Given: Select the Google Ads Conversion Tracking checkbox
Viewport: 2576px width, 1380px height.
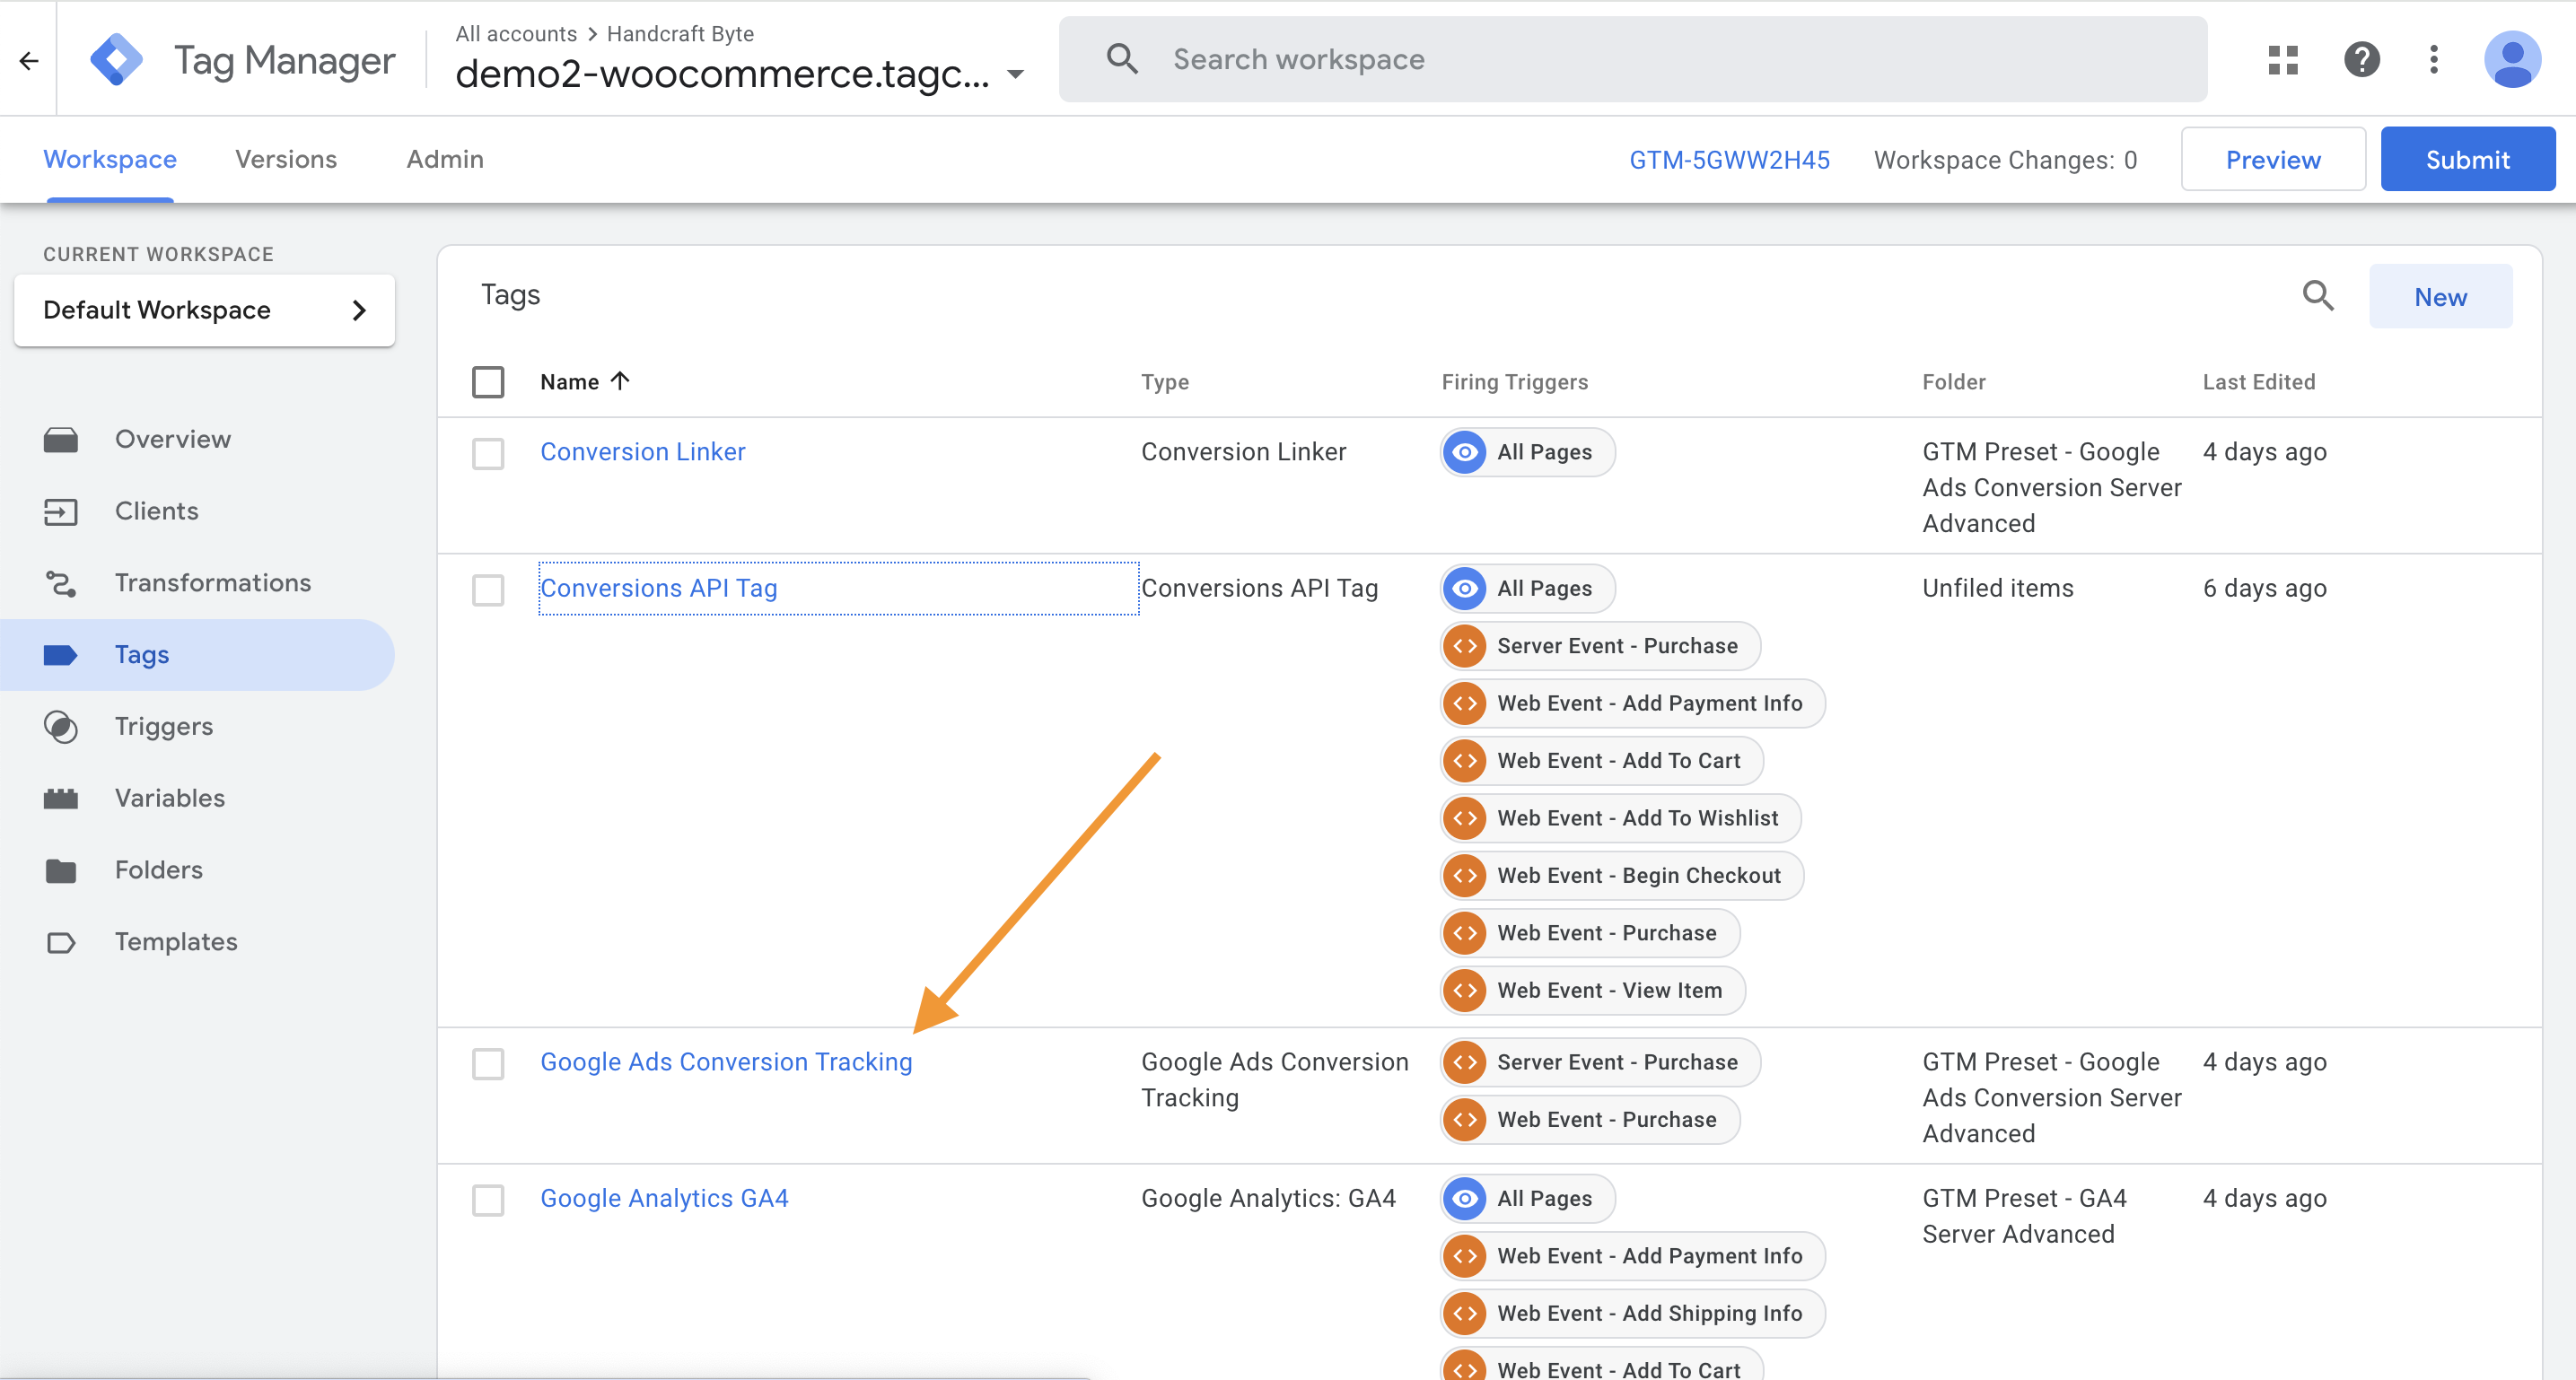Looking at the screenshot, I should [x=488, y=1063].
